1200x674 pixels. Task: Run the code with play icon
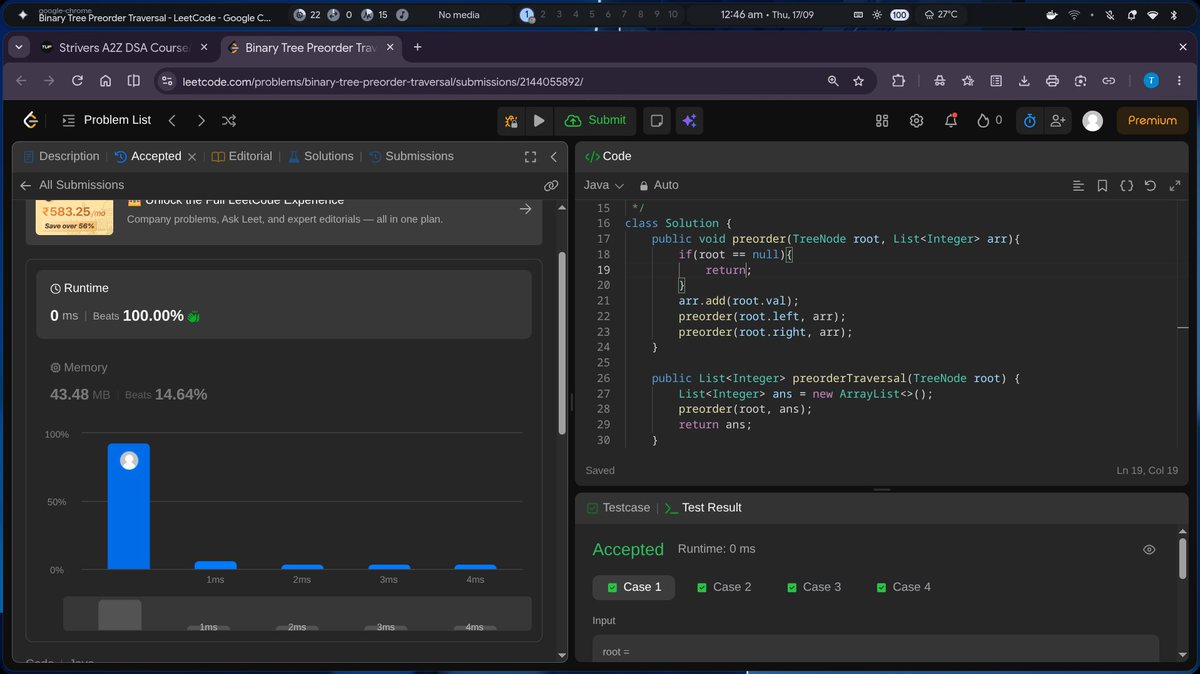pyautogui.click(x=539, y=120)
